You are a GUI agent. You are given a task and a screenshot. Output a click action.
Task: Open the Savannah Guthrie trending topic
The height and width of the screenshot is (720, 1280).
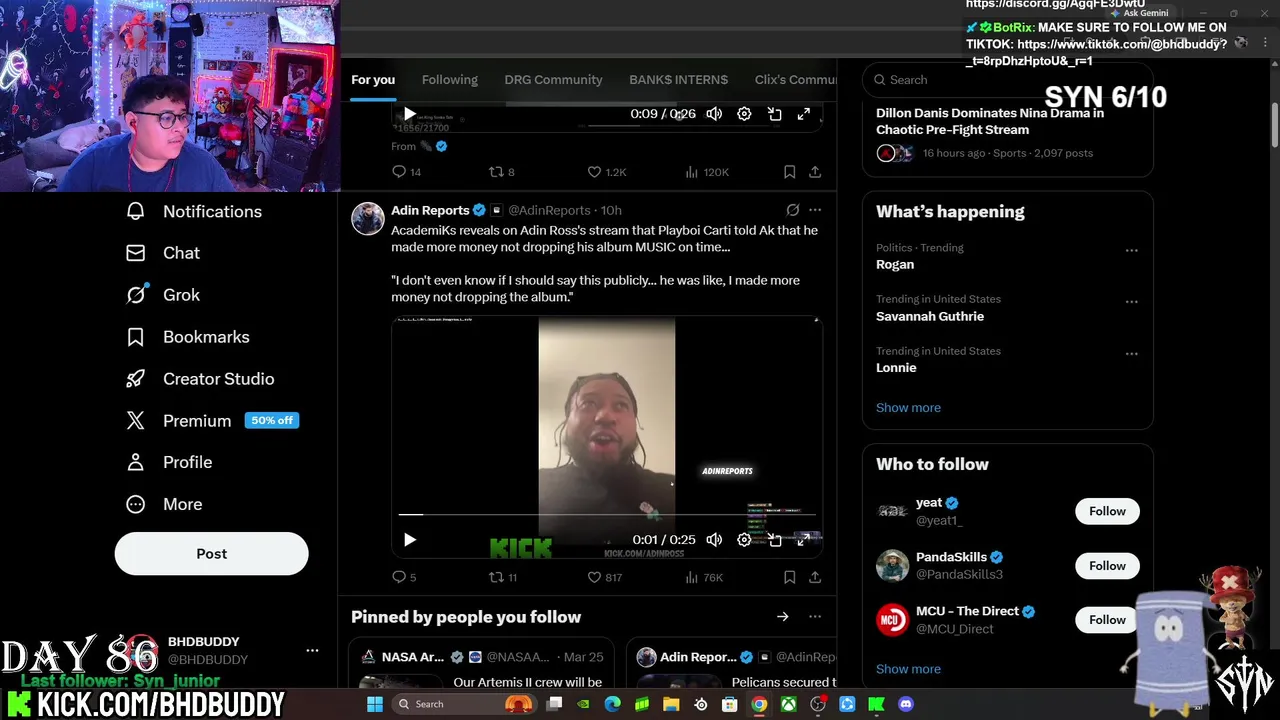[930, 316]
